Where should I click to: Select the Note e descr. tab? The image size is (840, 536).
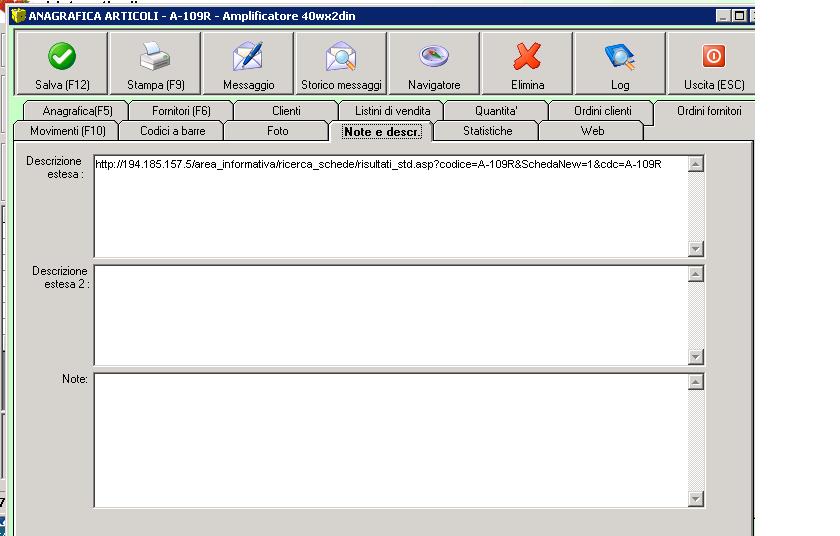click(x=381, y=131)
